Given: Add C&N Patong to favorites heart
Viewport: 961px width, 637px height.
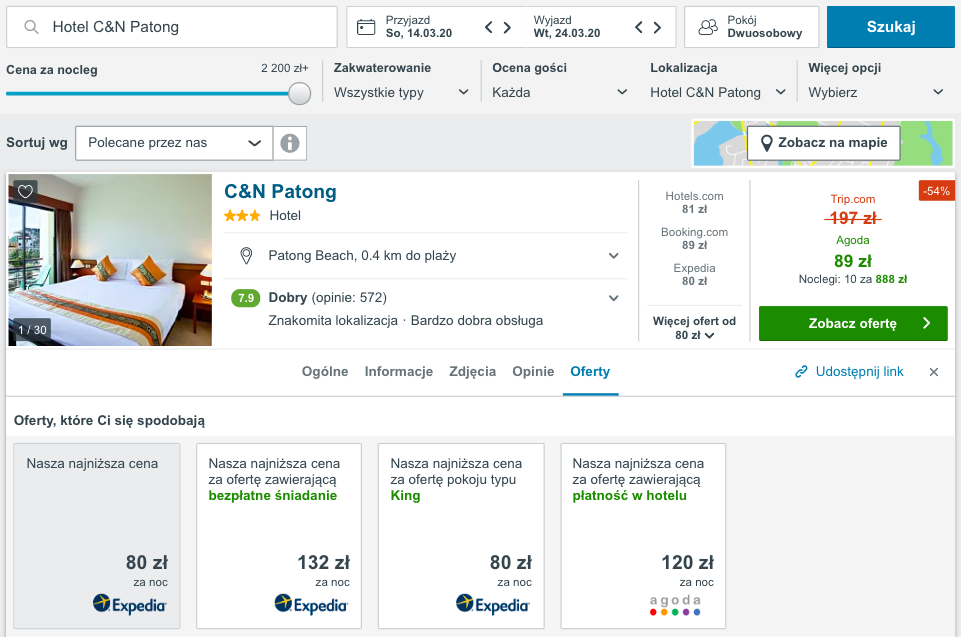Looking at the screenshot, I should click(x=25, y=191).
